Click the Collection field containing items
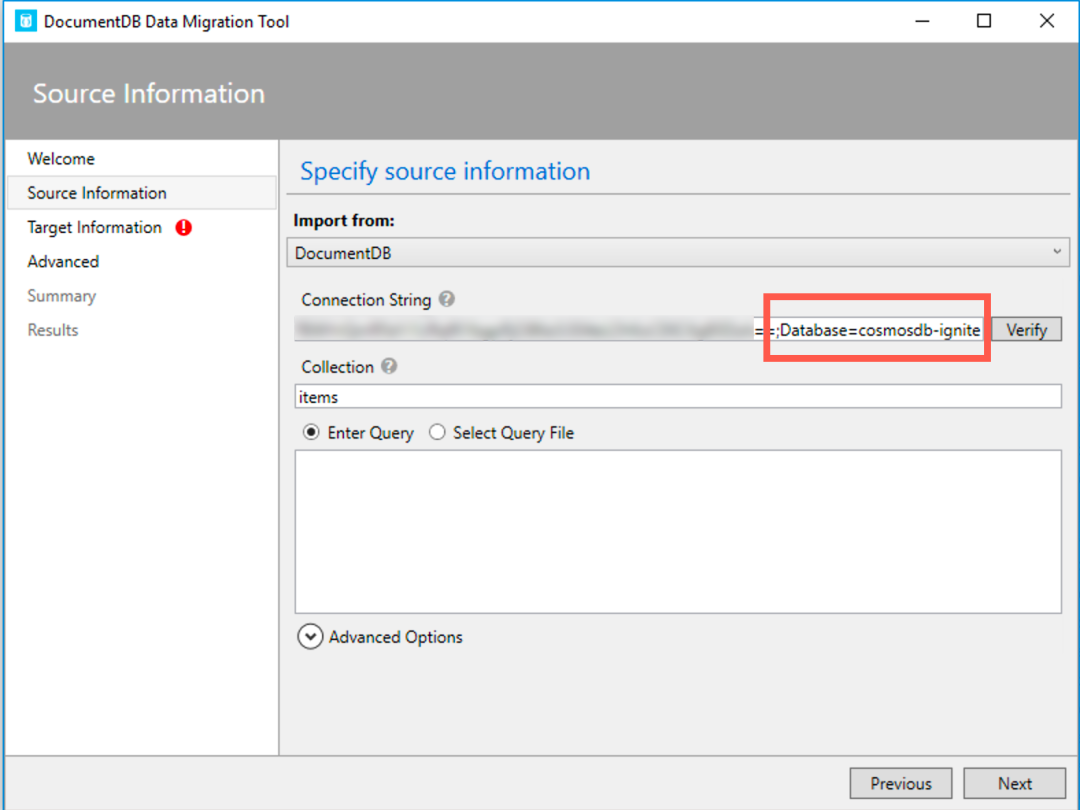 678,397
